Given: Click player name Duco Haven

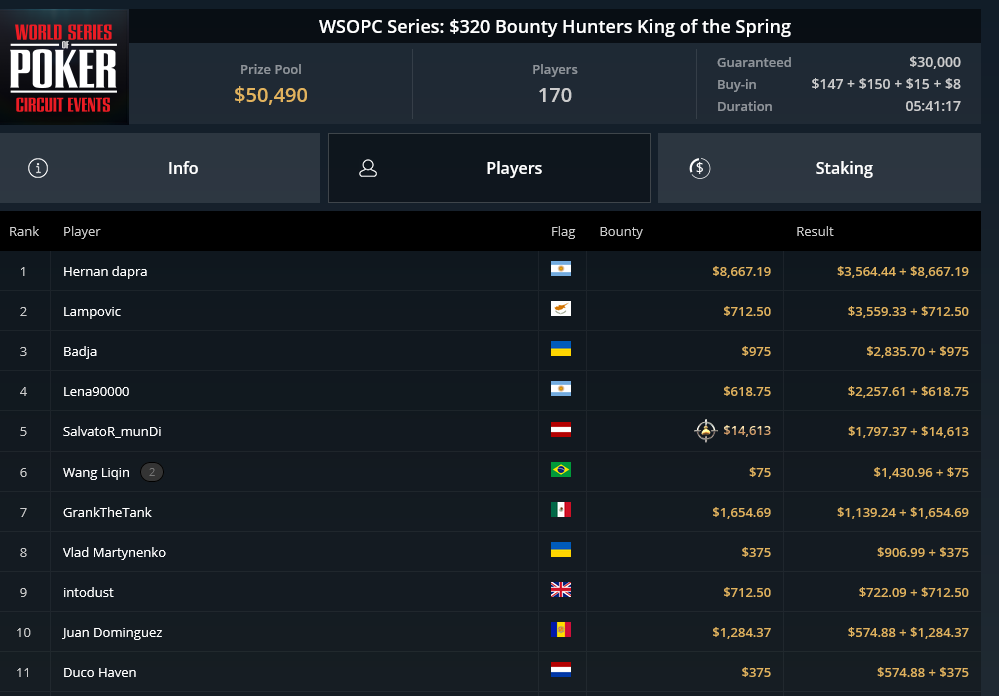Looking at the screenshot, I should coord(99,672).
